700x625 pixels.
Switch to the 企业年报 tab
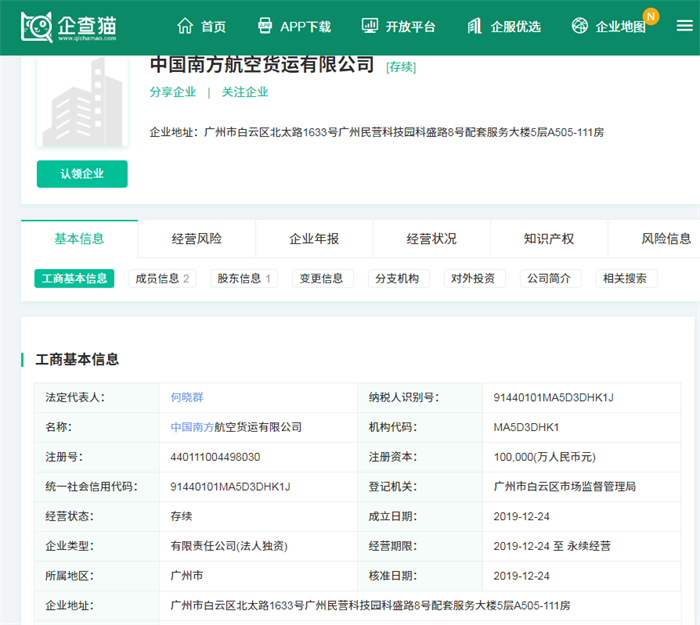click(x=314, y=239)
